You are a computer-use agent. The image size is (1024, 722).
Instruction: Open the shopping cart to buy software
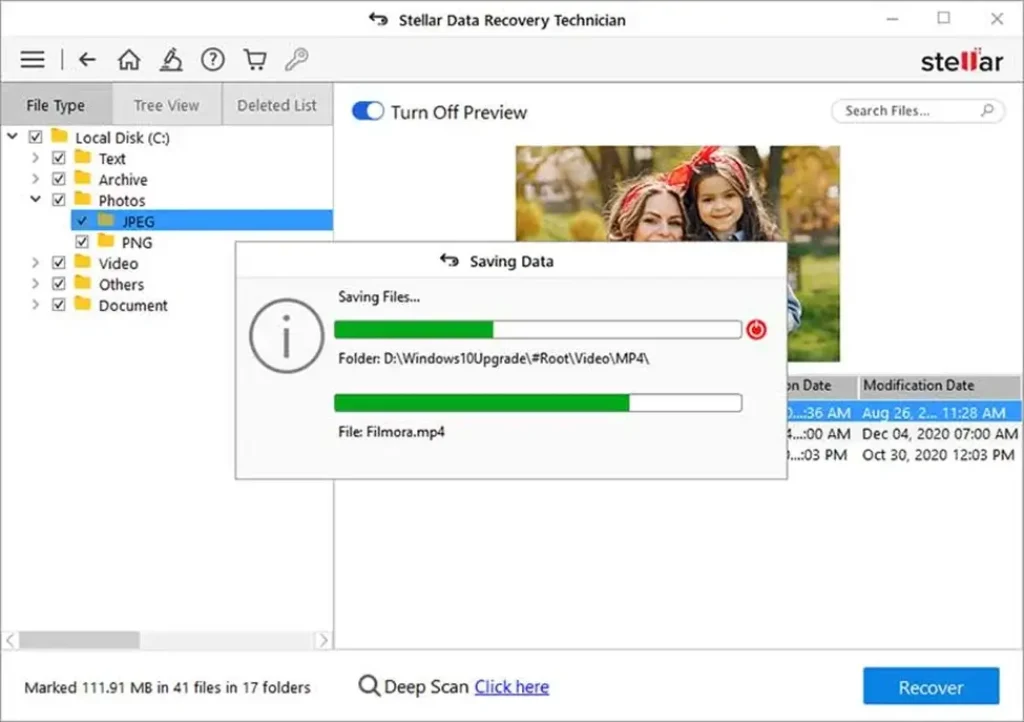pos(254,59)
